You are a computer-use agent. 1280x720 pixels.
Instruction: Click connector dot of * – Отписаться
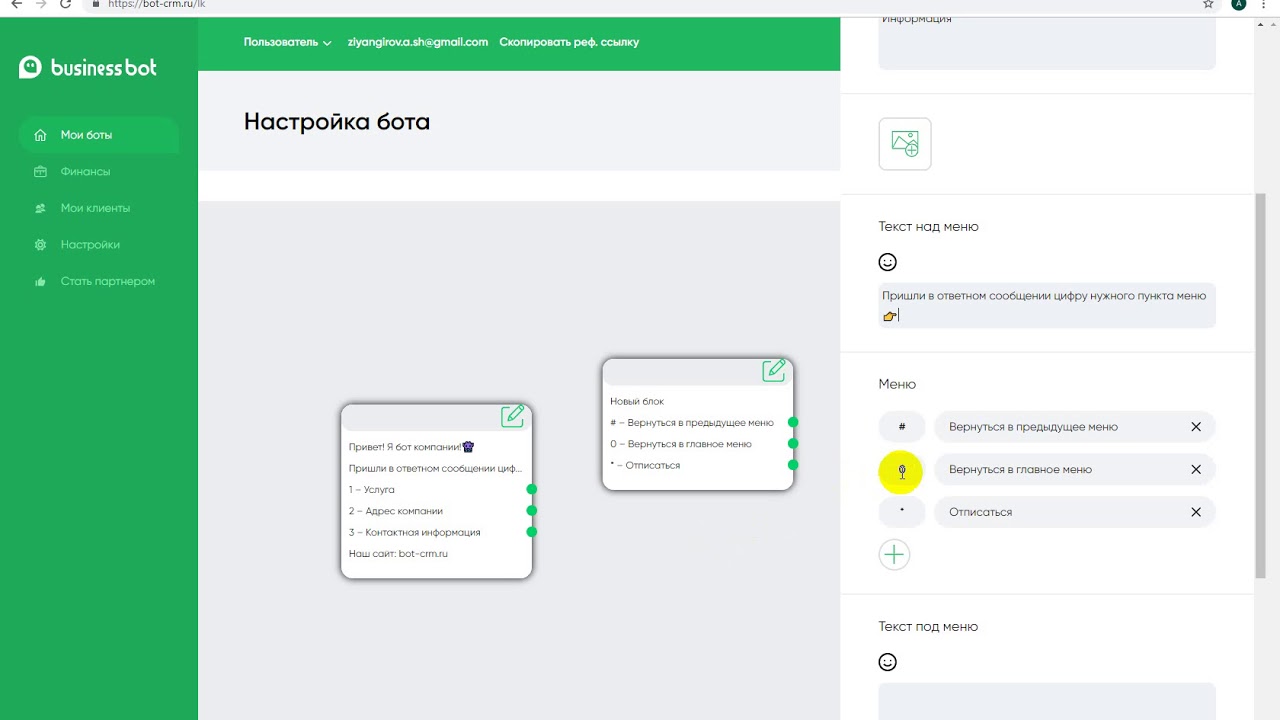click(x=793, y=464)
